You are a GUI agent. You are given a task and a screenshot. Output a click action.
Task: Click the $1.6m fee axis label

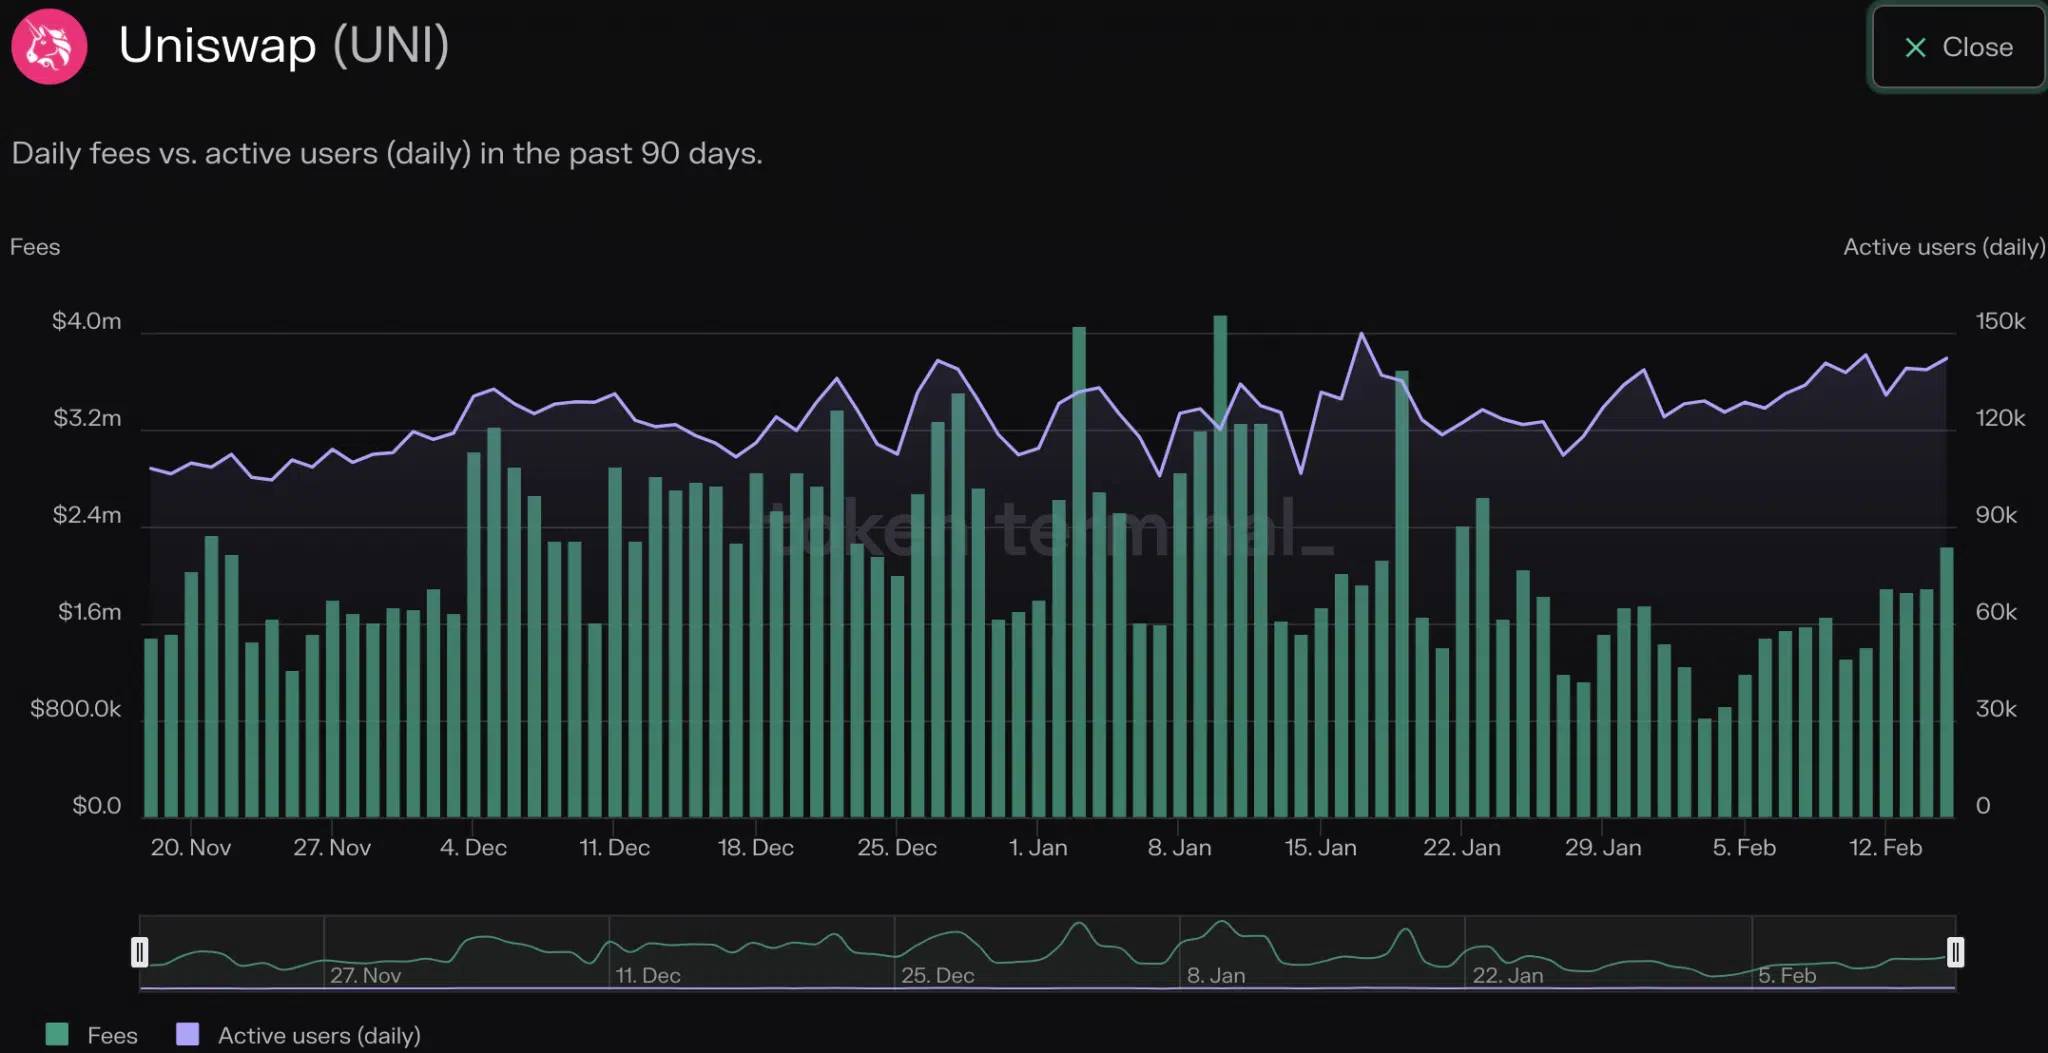click(x=89, y=612)
